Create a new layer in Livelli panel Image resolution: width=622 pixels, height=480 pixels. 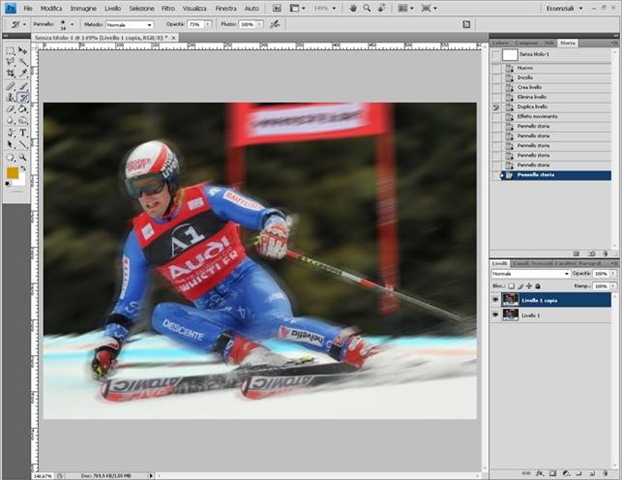click(591, 473)
